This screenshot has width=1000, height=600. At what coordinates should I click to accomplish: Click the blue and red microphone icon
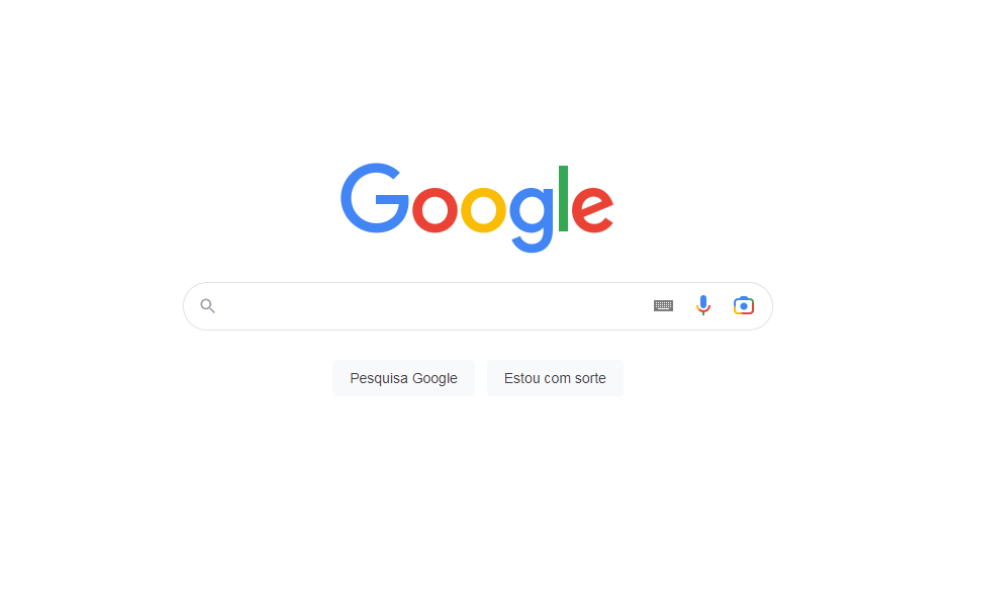(703, 305)
